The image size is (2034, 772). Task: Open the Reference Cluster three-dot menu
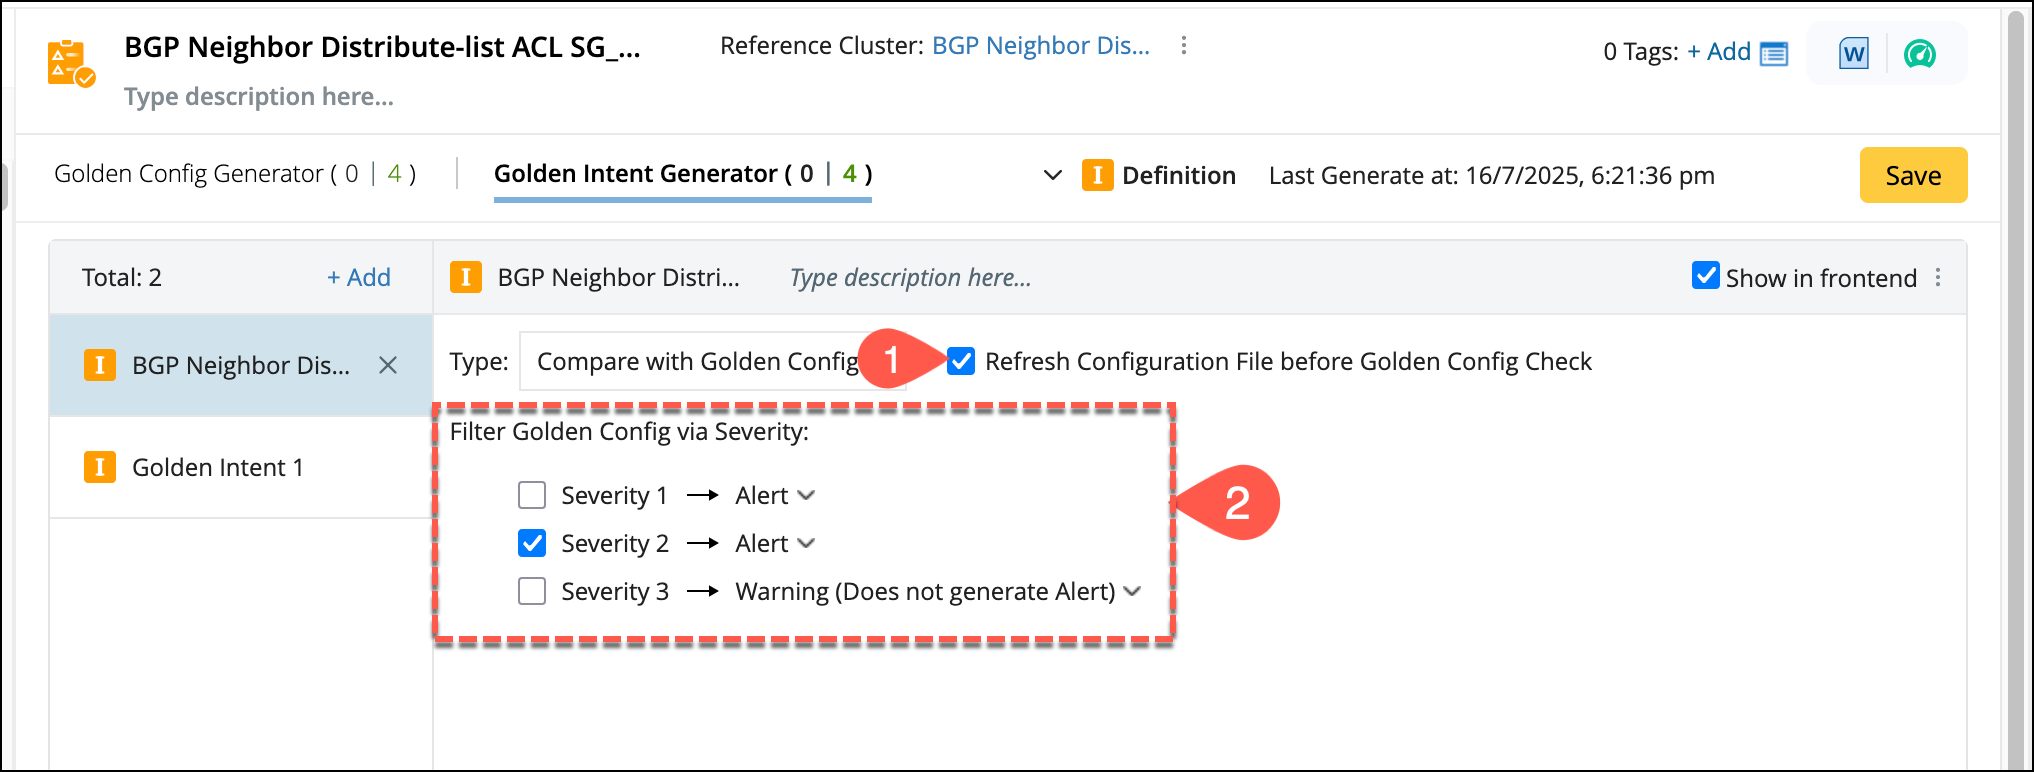tap(1184, 46)
